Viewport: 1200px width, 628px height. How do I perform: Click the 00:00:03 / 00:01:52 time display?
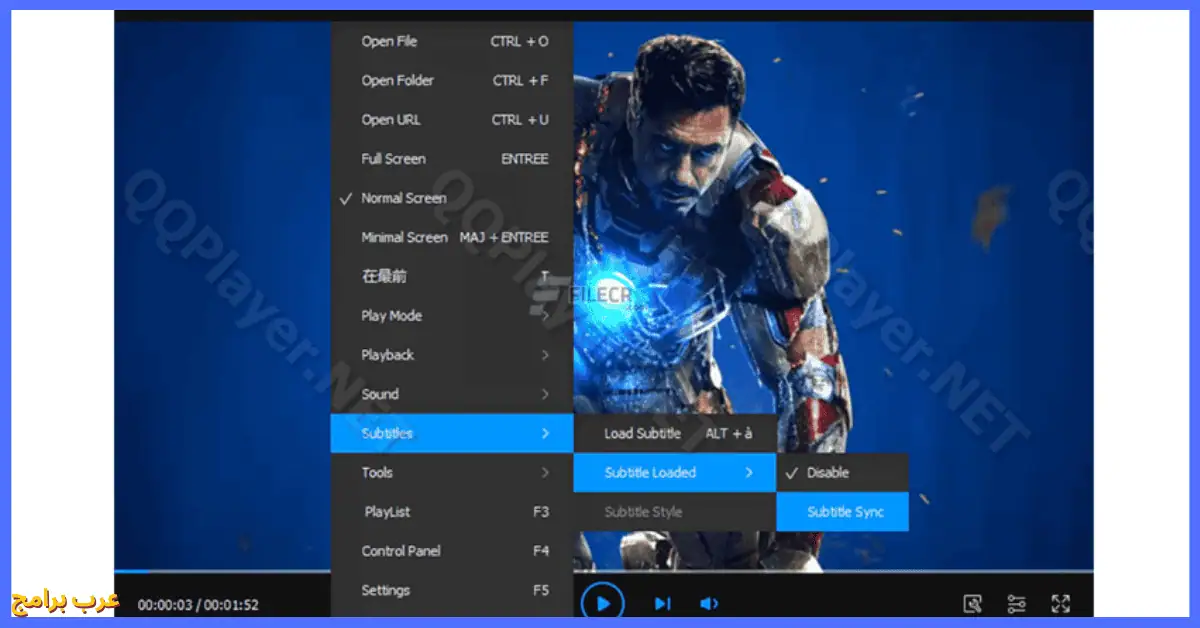tap(198, 604)
